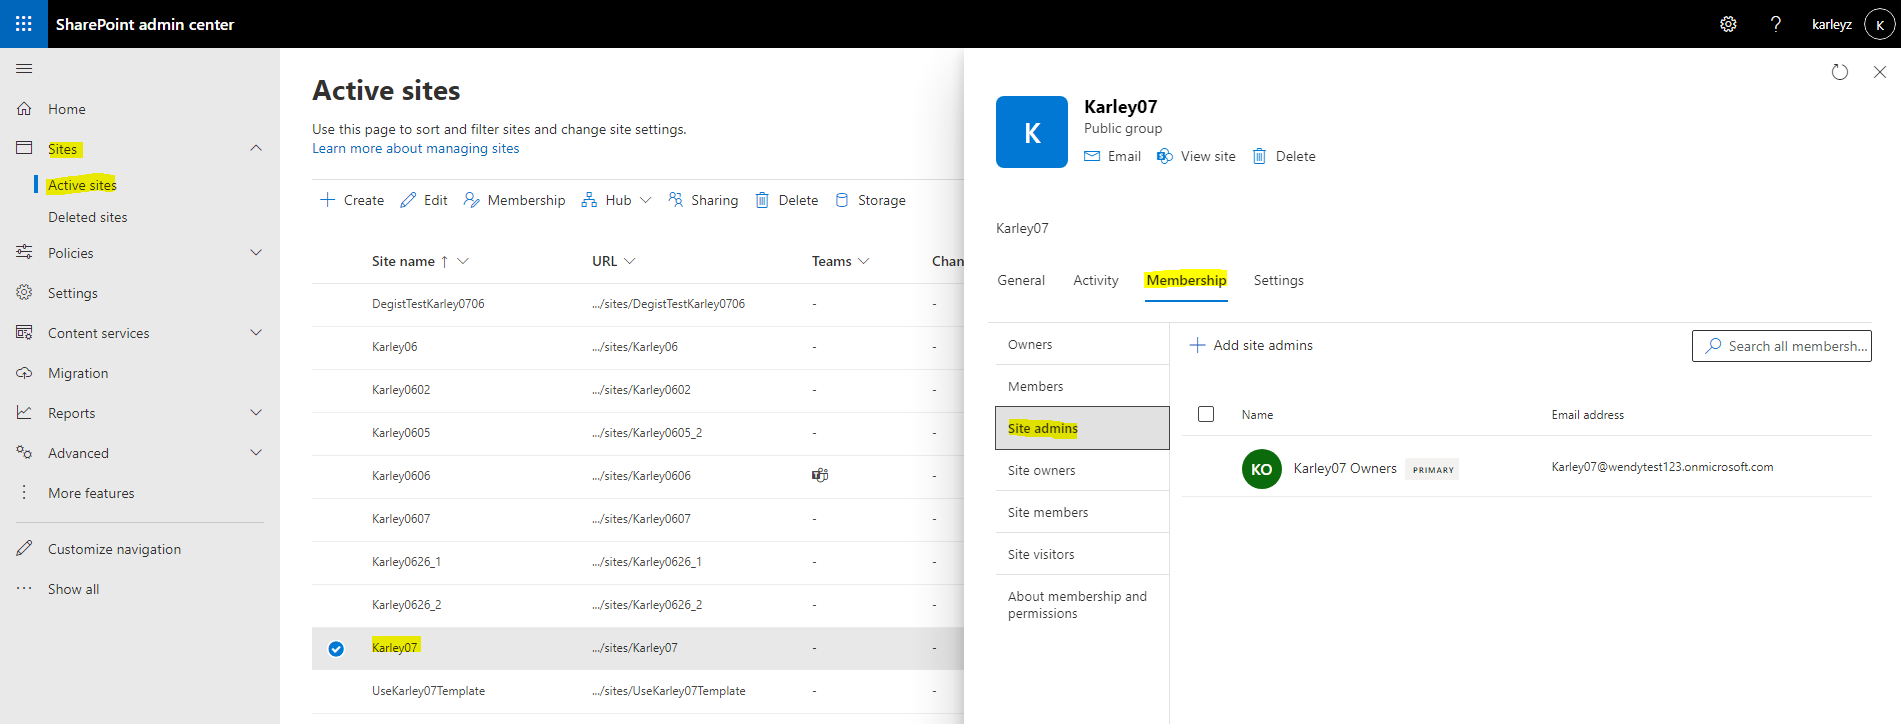Select Site visitors in membership list
Viewport: 1901px width, 724px height.
pyautogui.click(x=1082, y=554)
